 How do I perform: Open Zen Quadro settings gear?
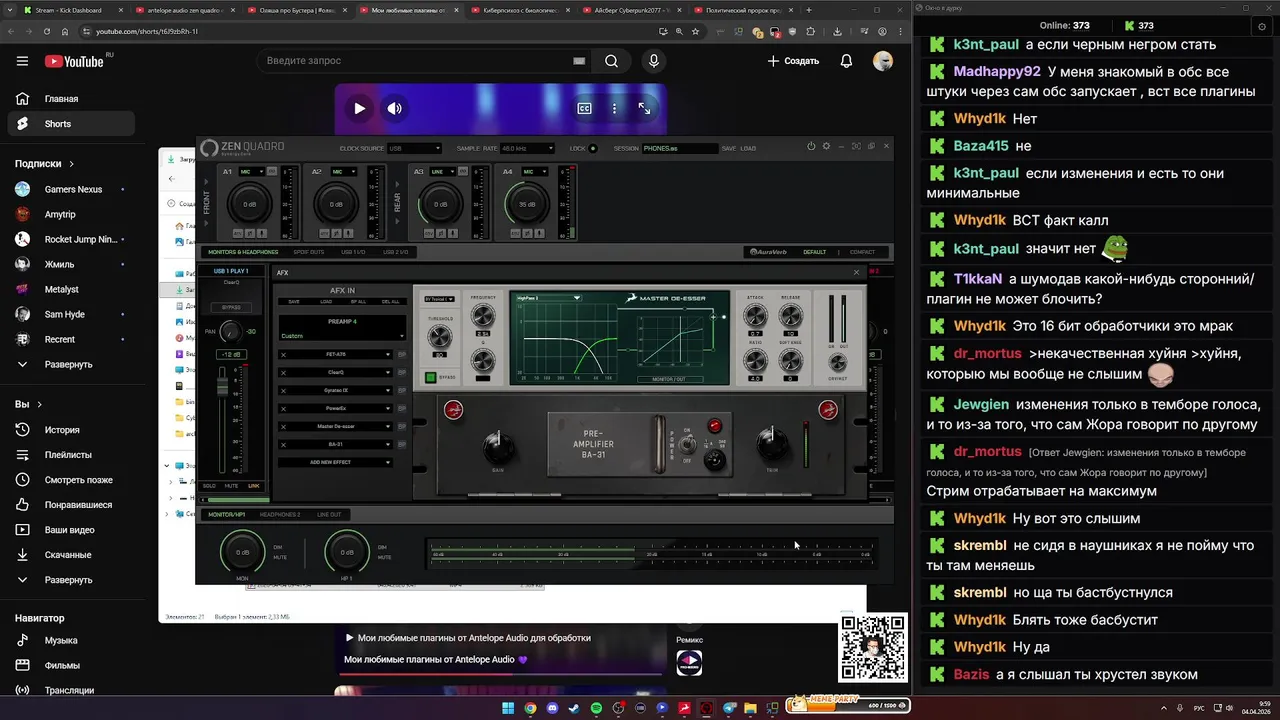(826, 146)
